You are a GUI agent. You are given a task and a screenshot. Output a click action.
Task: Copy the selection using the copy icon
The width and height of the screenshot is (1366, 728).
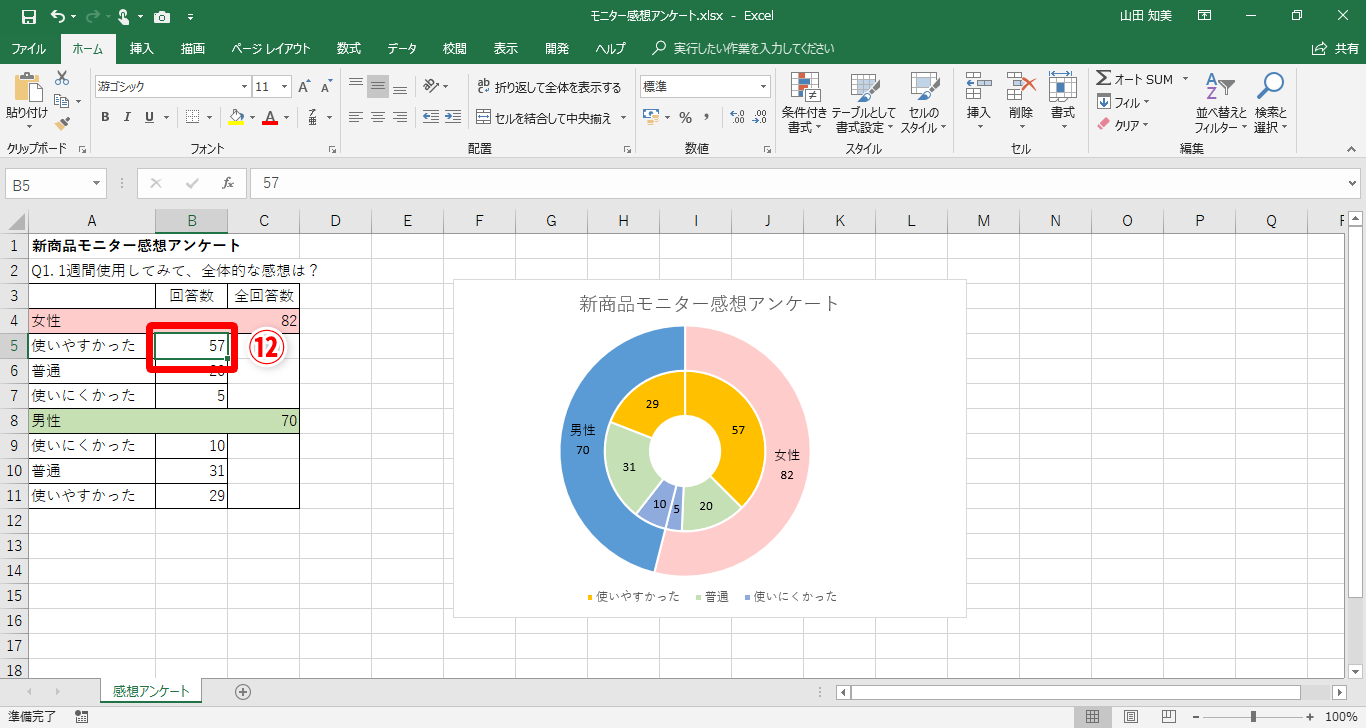(62, 101)
